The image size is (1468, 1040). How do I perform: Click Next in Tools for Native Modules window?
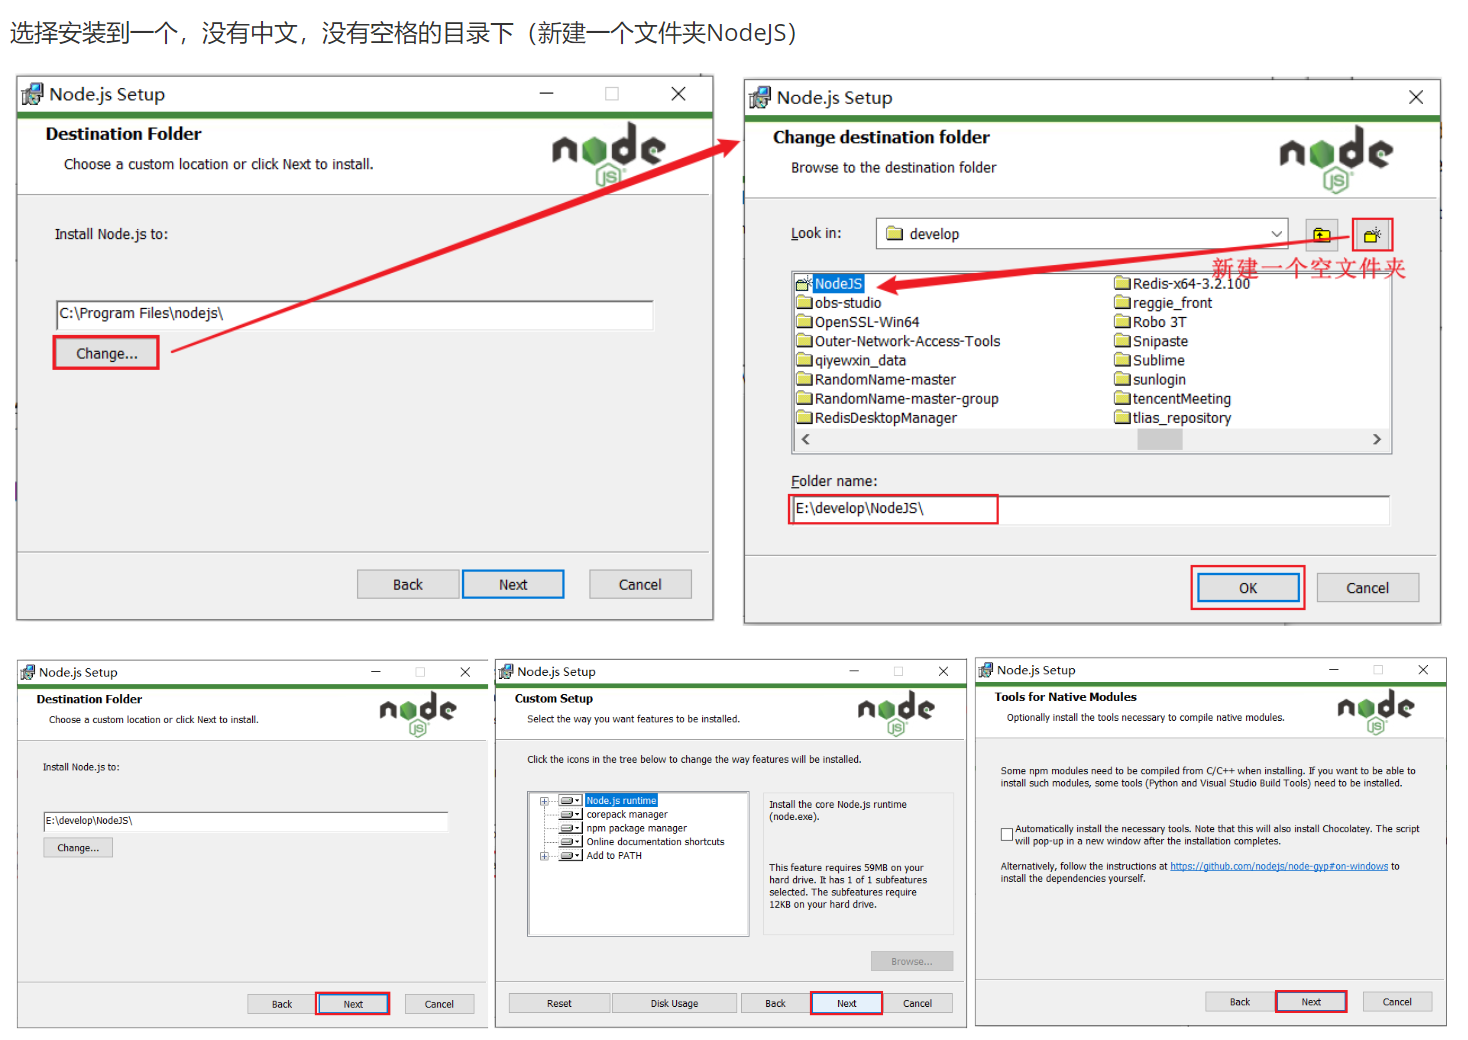tap(1311, 1002)
